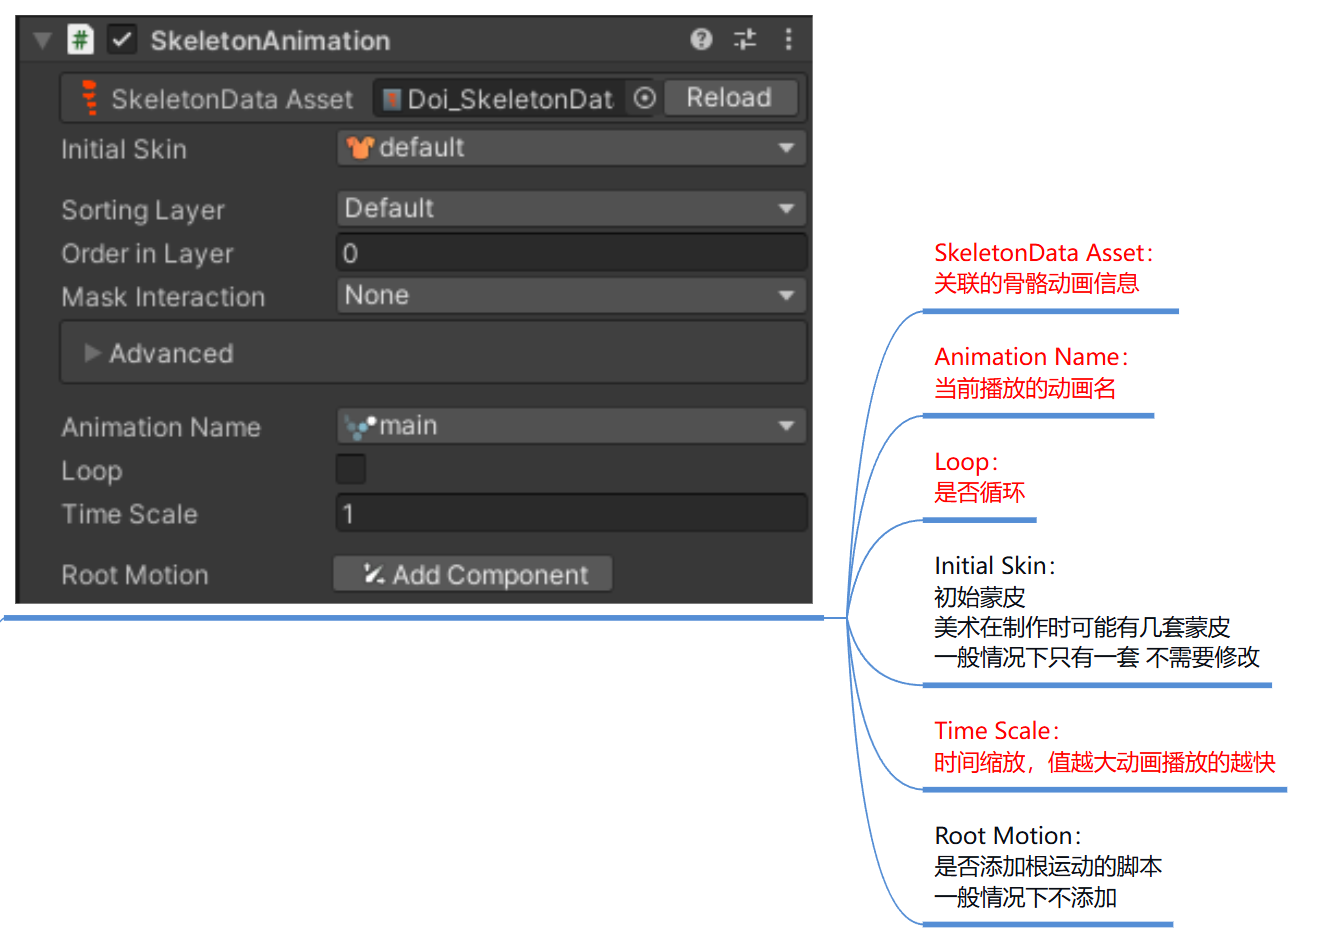
Task: Click the 'Loop:' red annotation heading
Action: (x=966, y=462)
